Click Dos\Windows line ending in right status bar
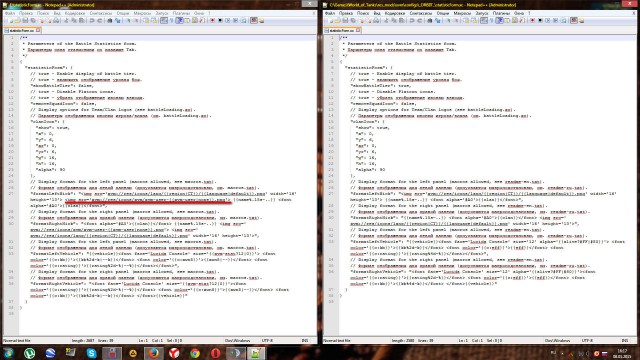The width and height of the screenshot is (640, 360). point(557,340)
